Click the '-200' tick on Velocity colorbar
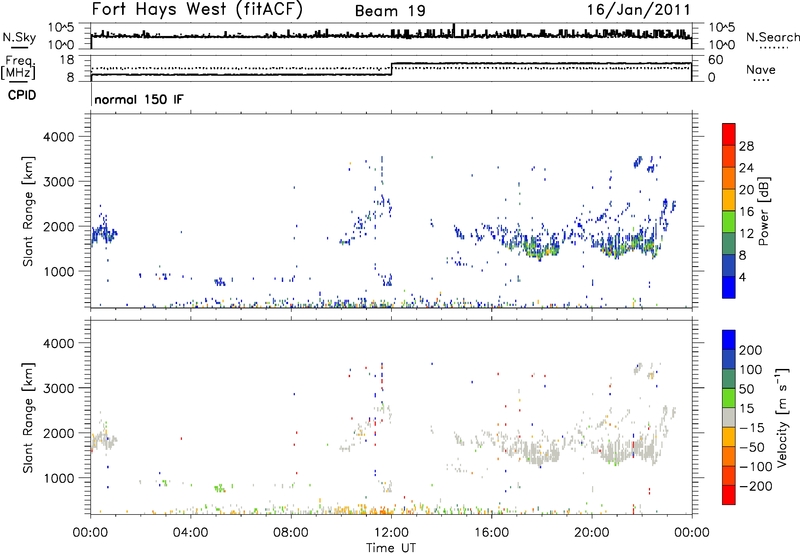Screen dimensions: 800x554 tap(756, 486)
